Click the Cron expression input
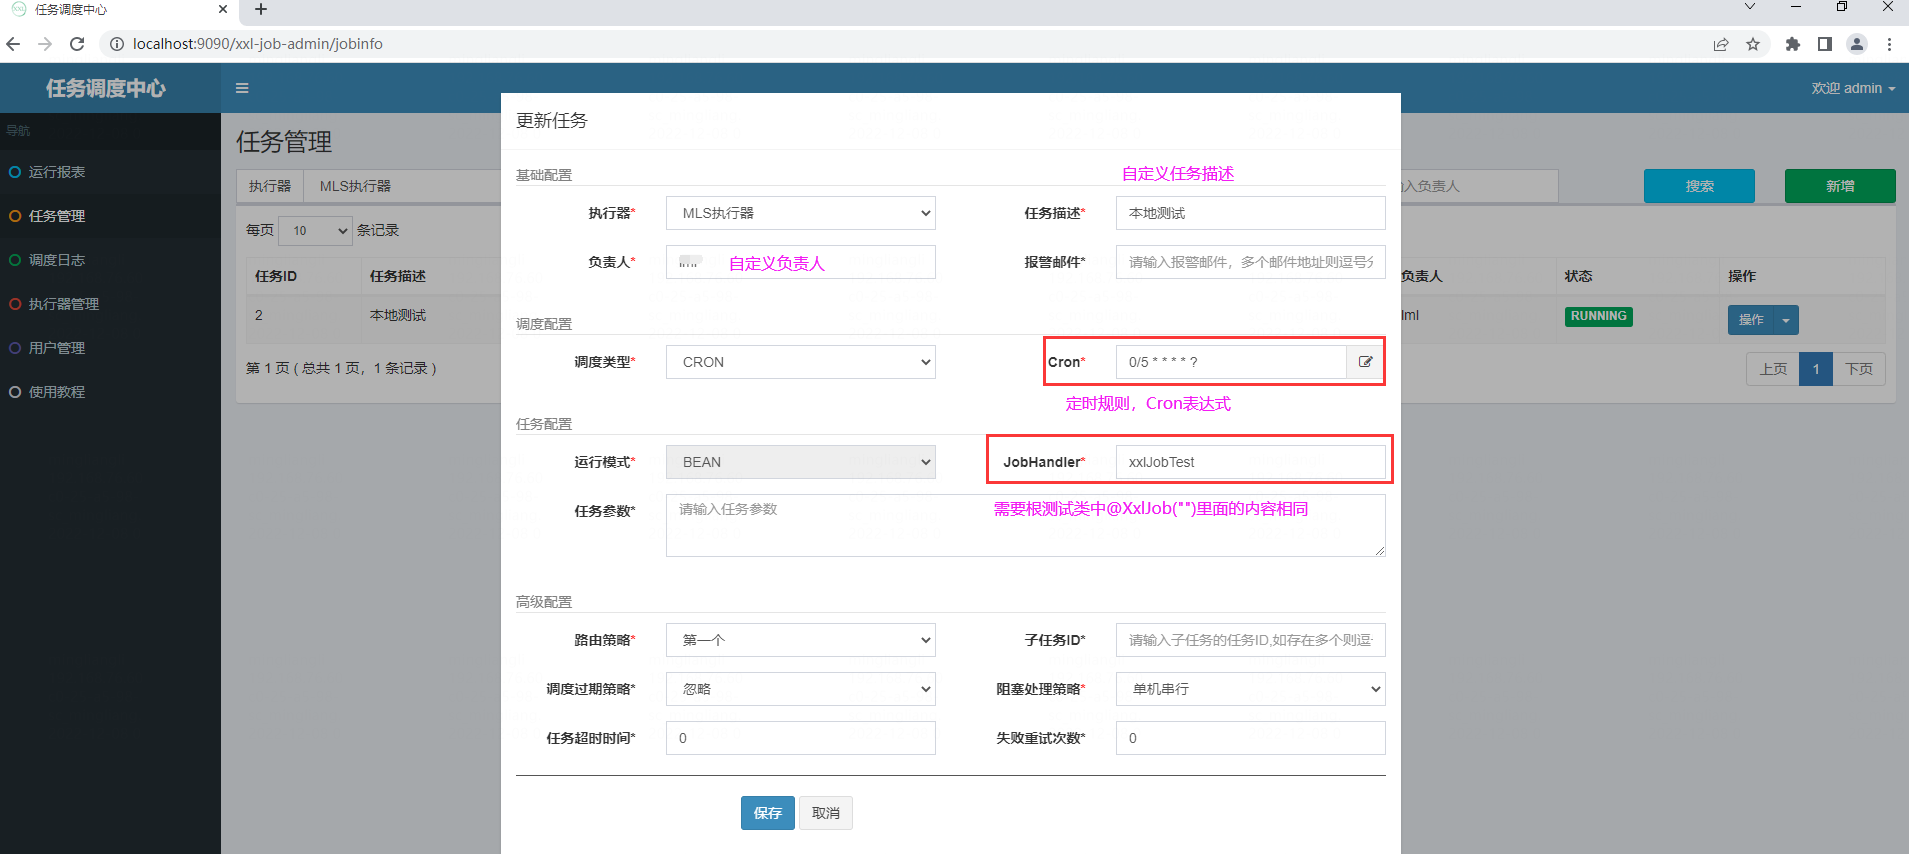 [1231, 362]
